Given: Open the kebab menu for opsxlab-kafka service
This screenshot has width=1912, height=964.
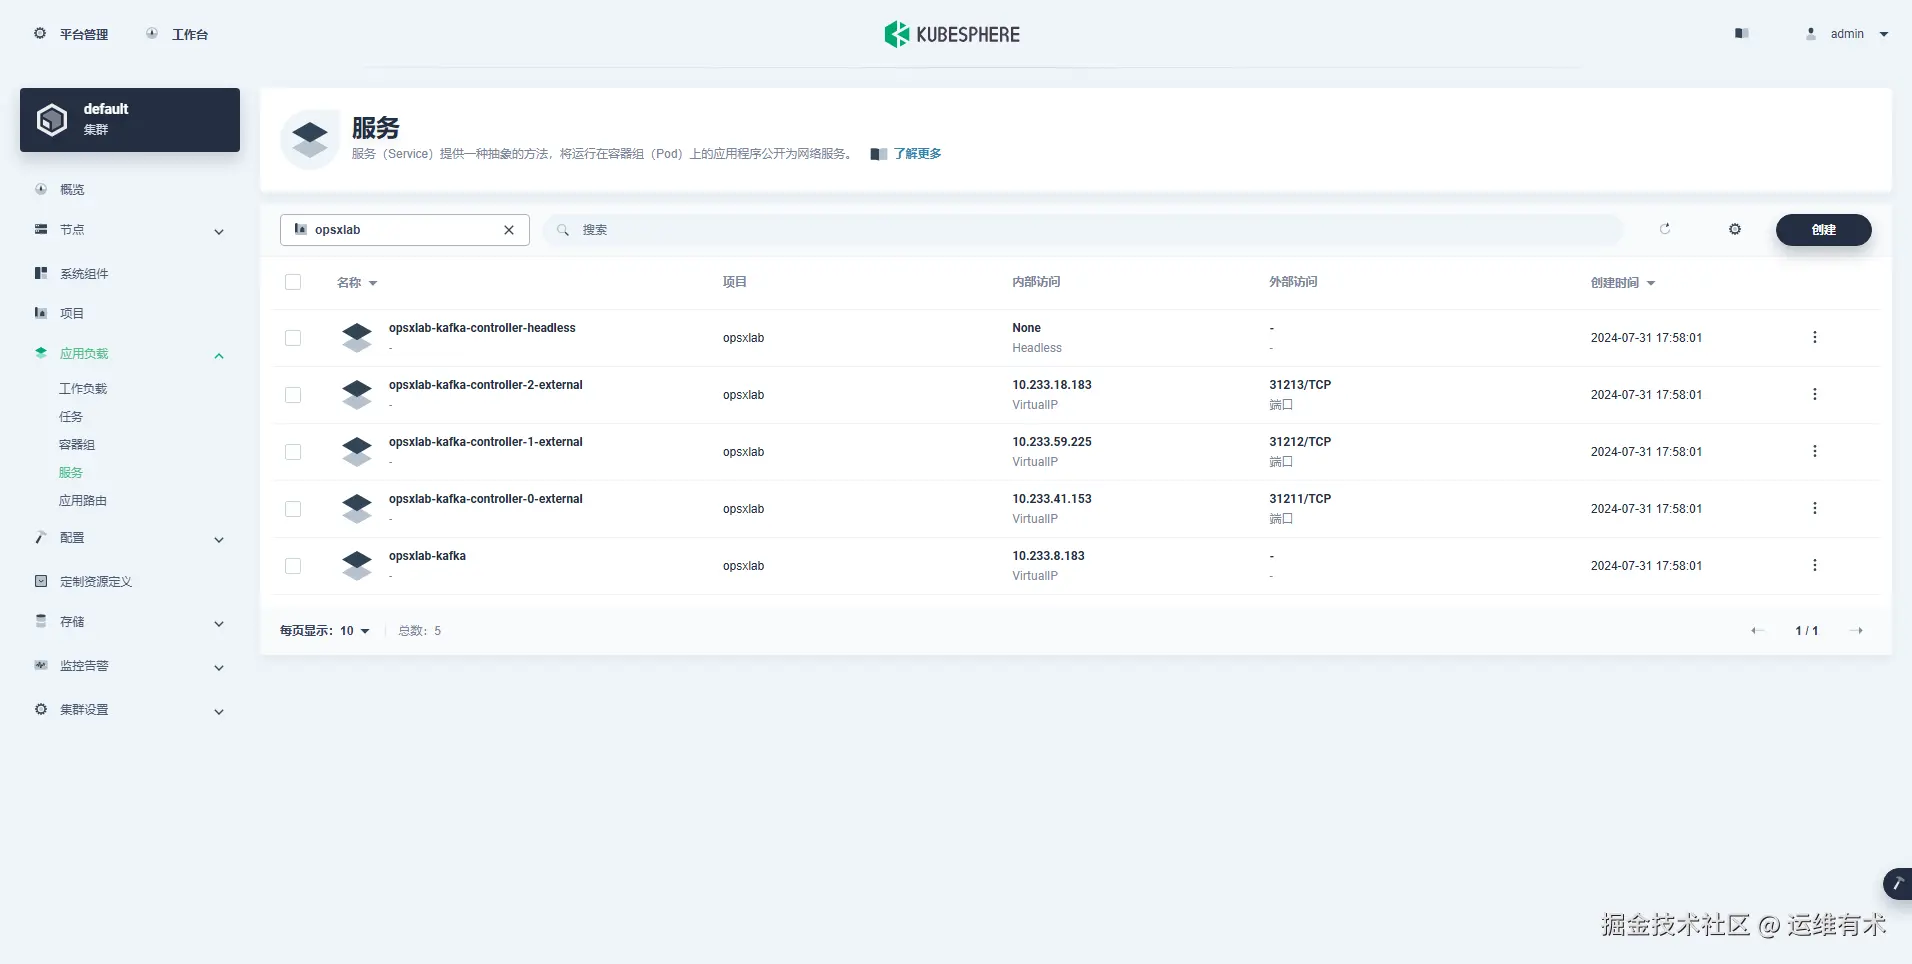Looking at the screenshot, I should point(1815,565).
